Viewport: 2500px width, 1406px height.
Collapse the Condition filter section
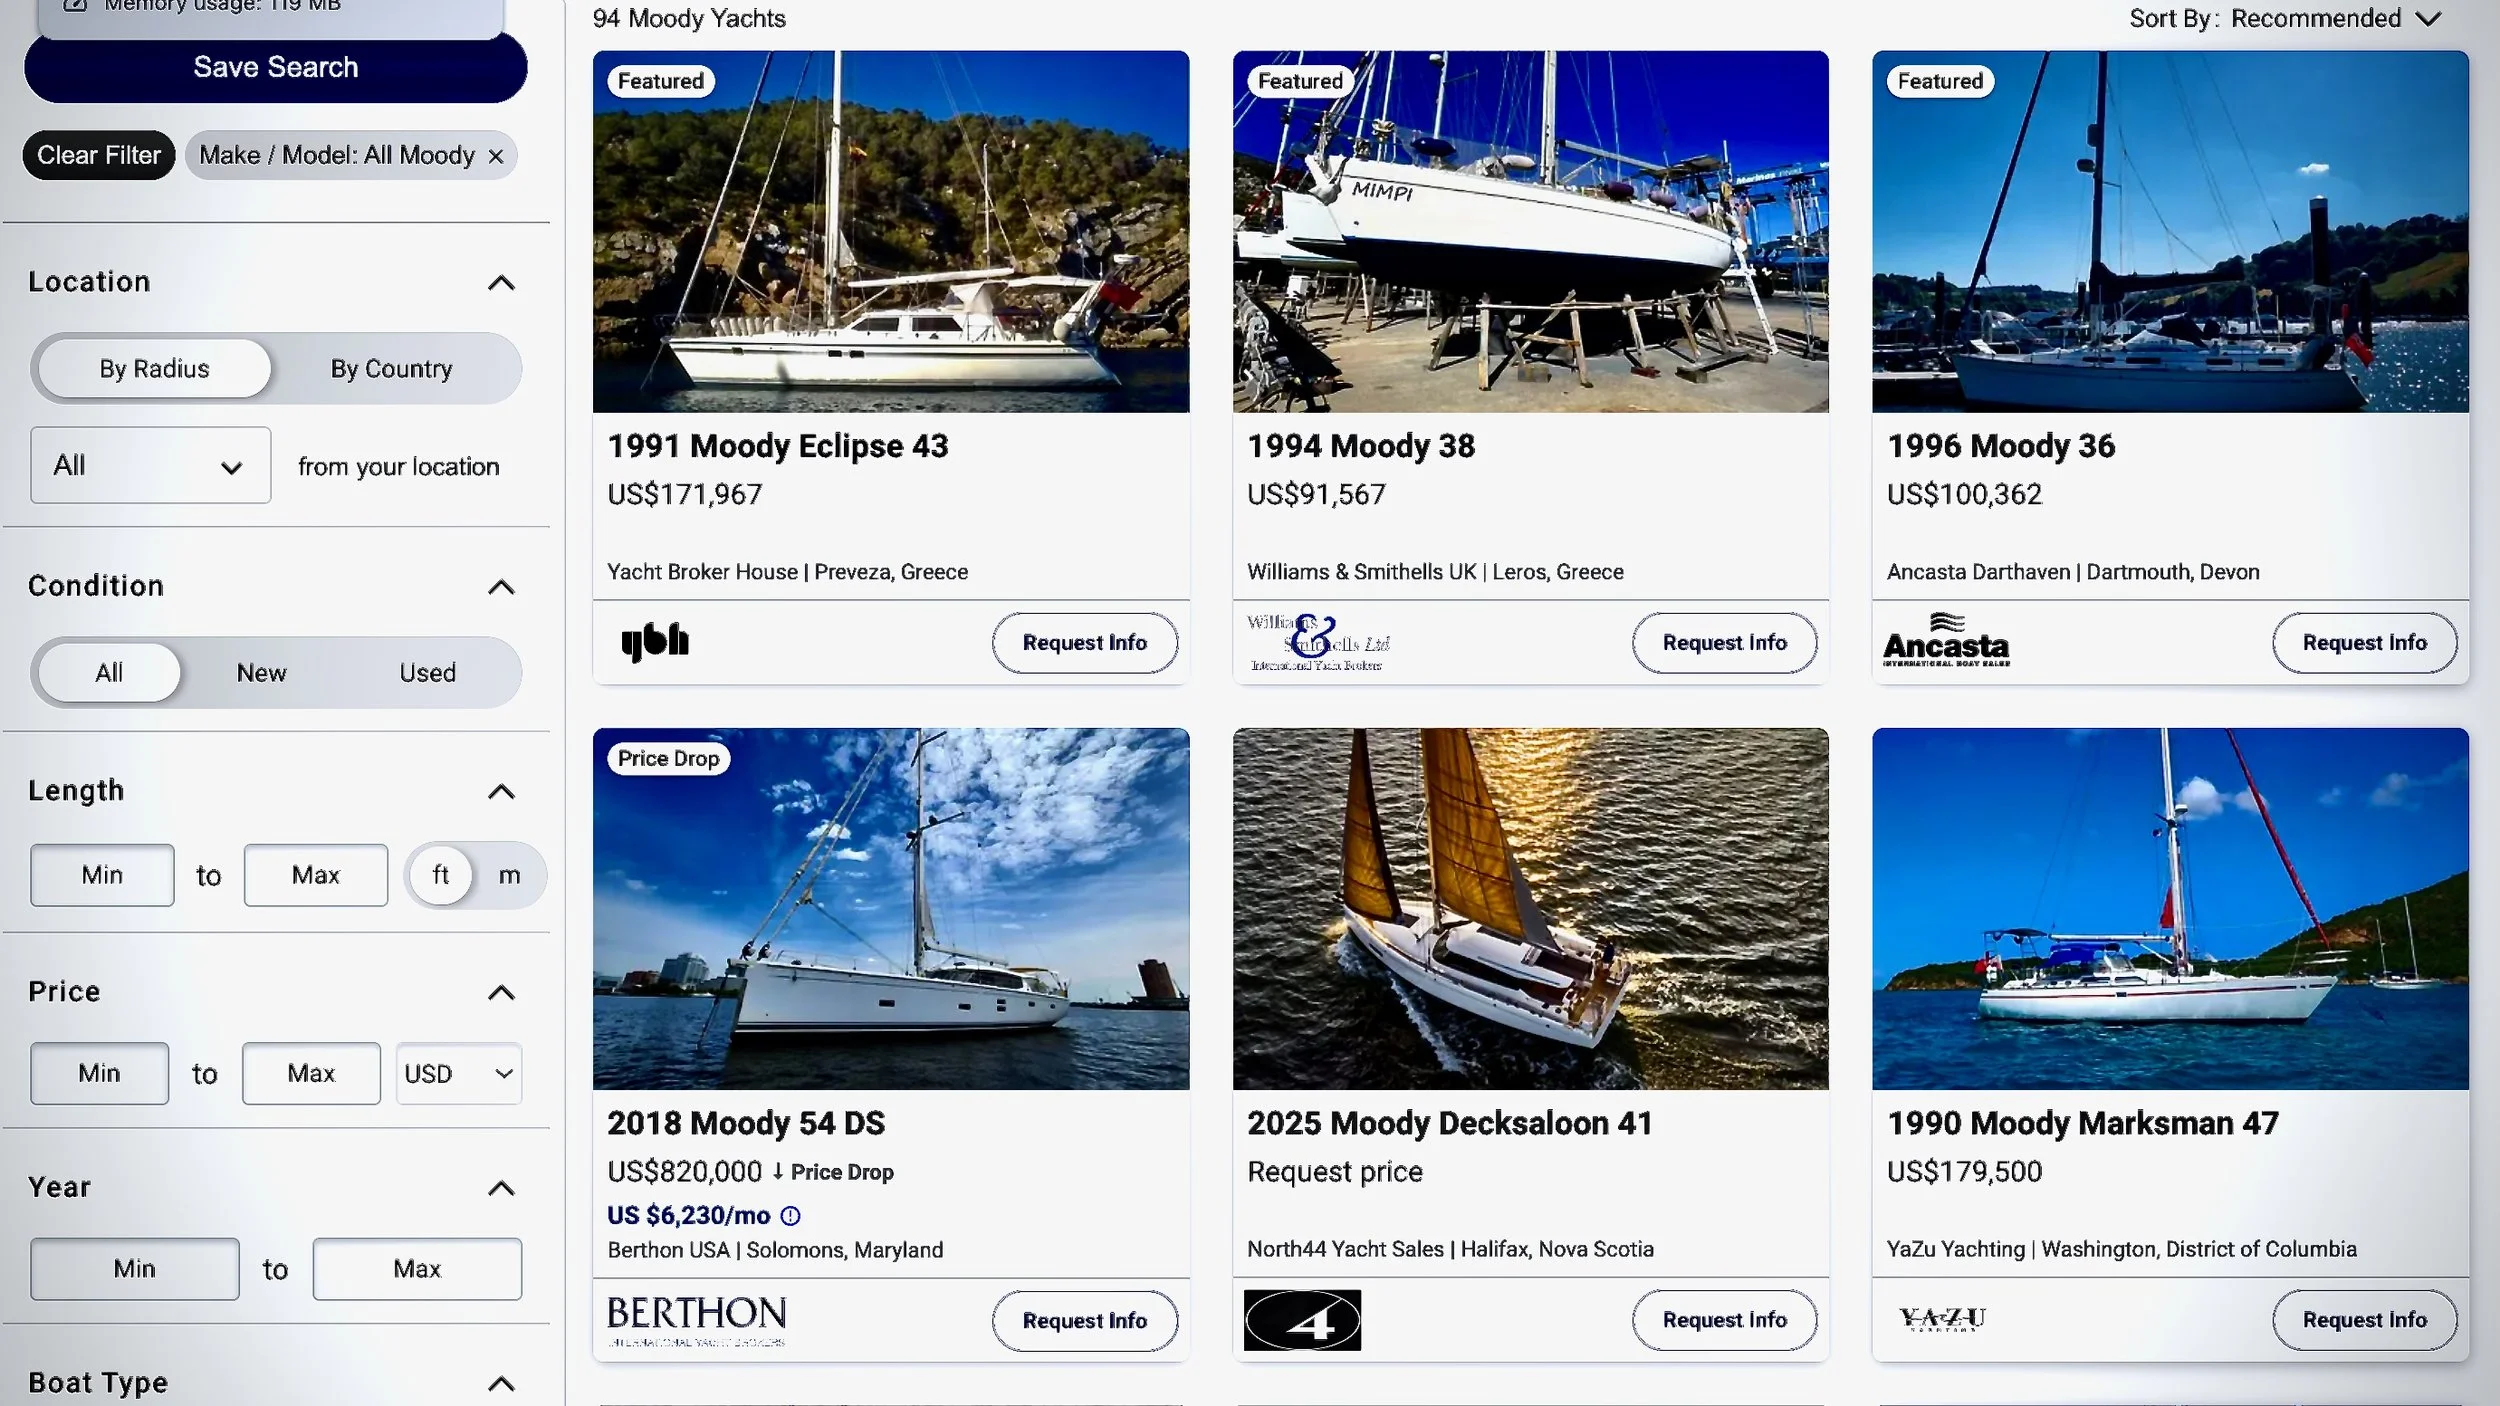pos(501,587)
